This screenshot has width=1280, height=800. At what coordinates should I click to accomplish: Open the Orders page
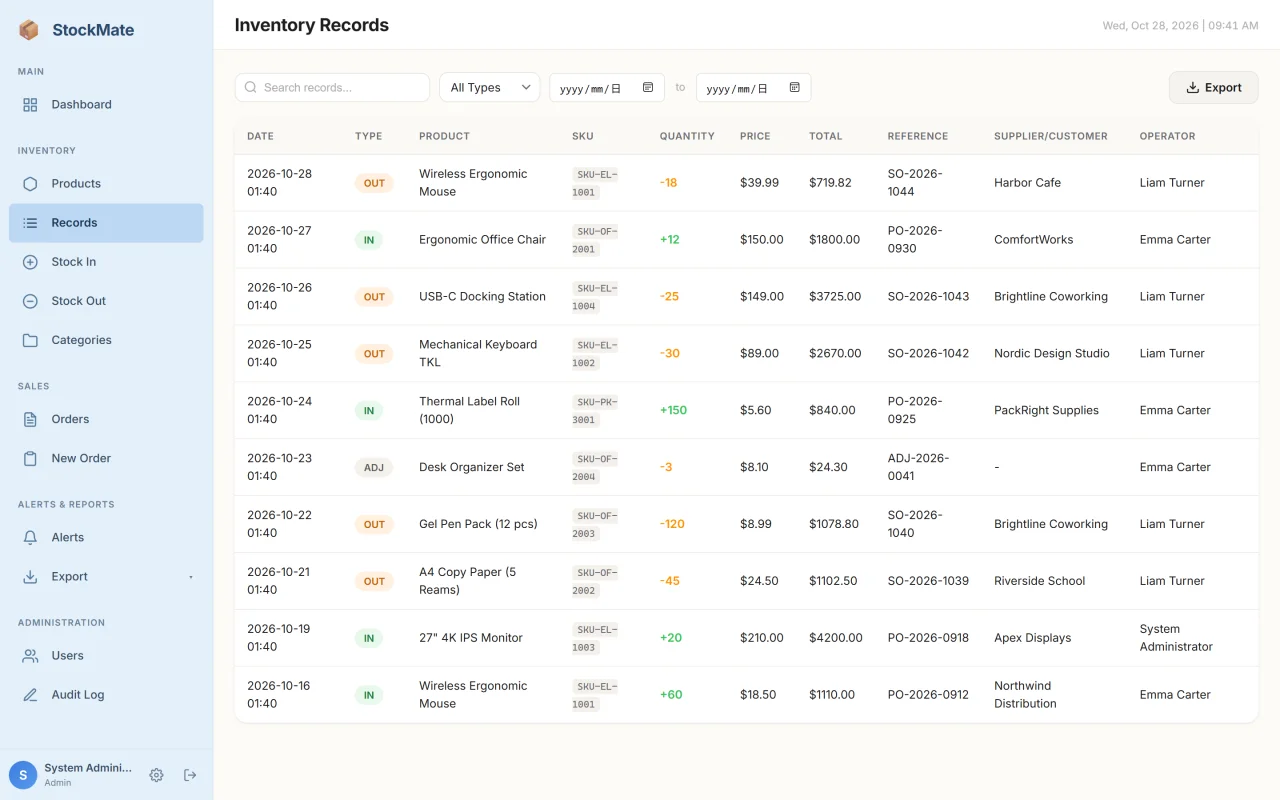[x=106, y=419]
